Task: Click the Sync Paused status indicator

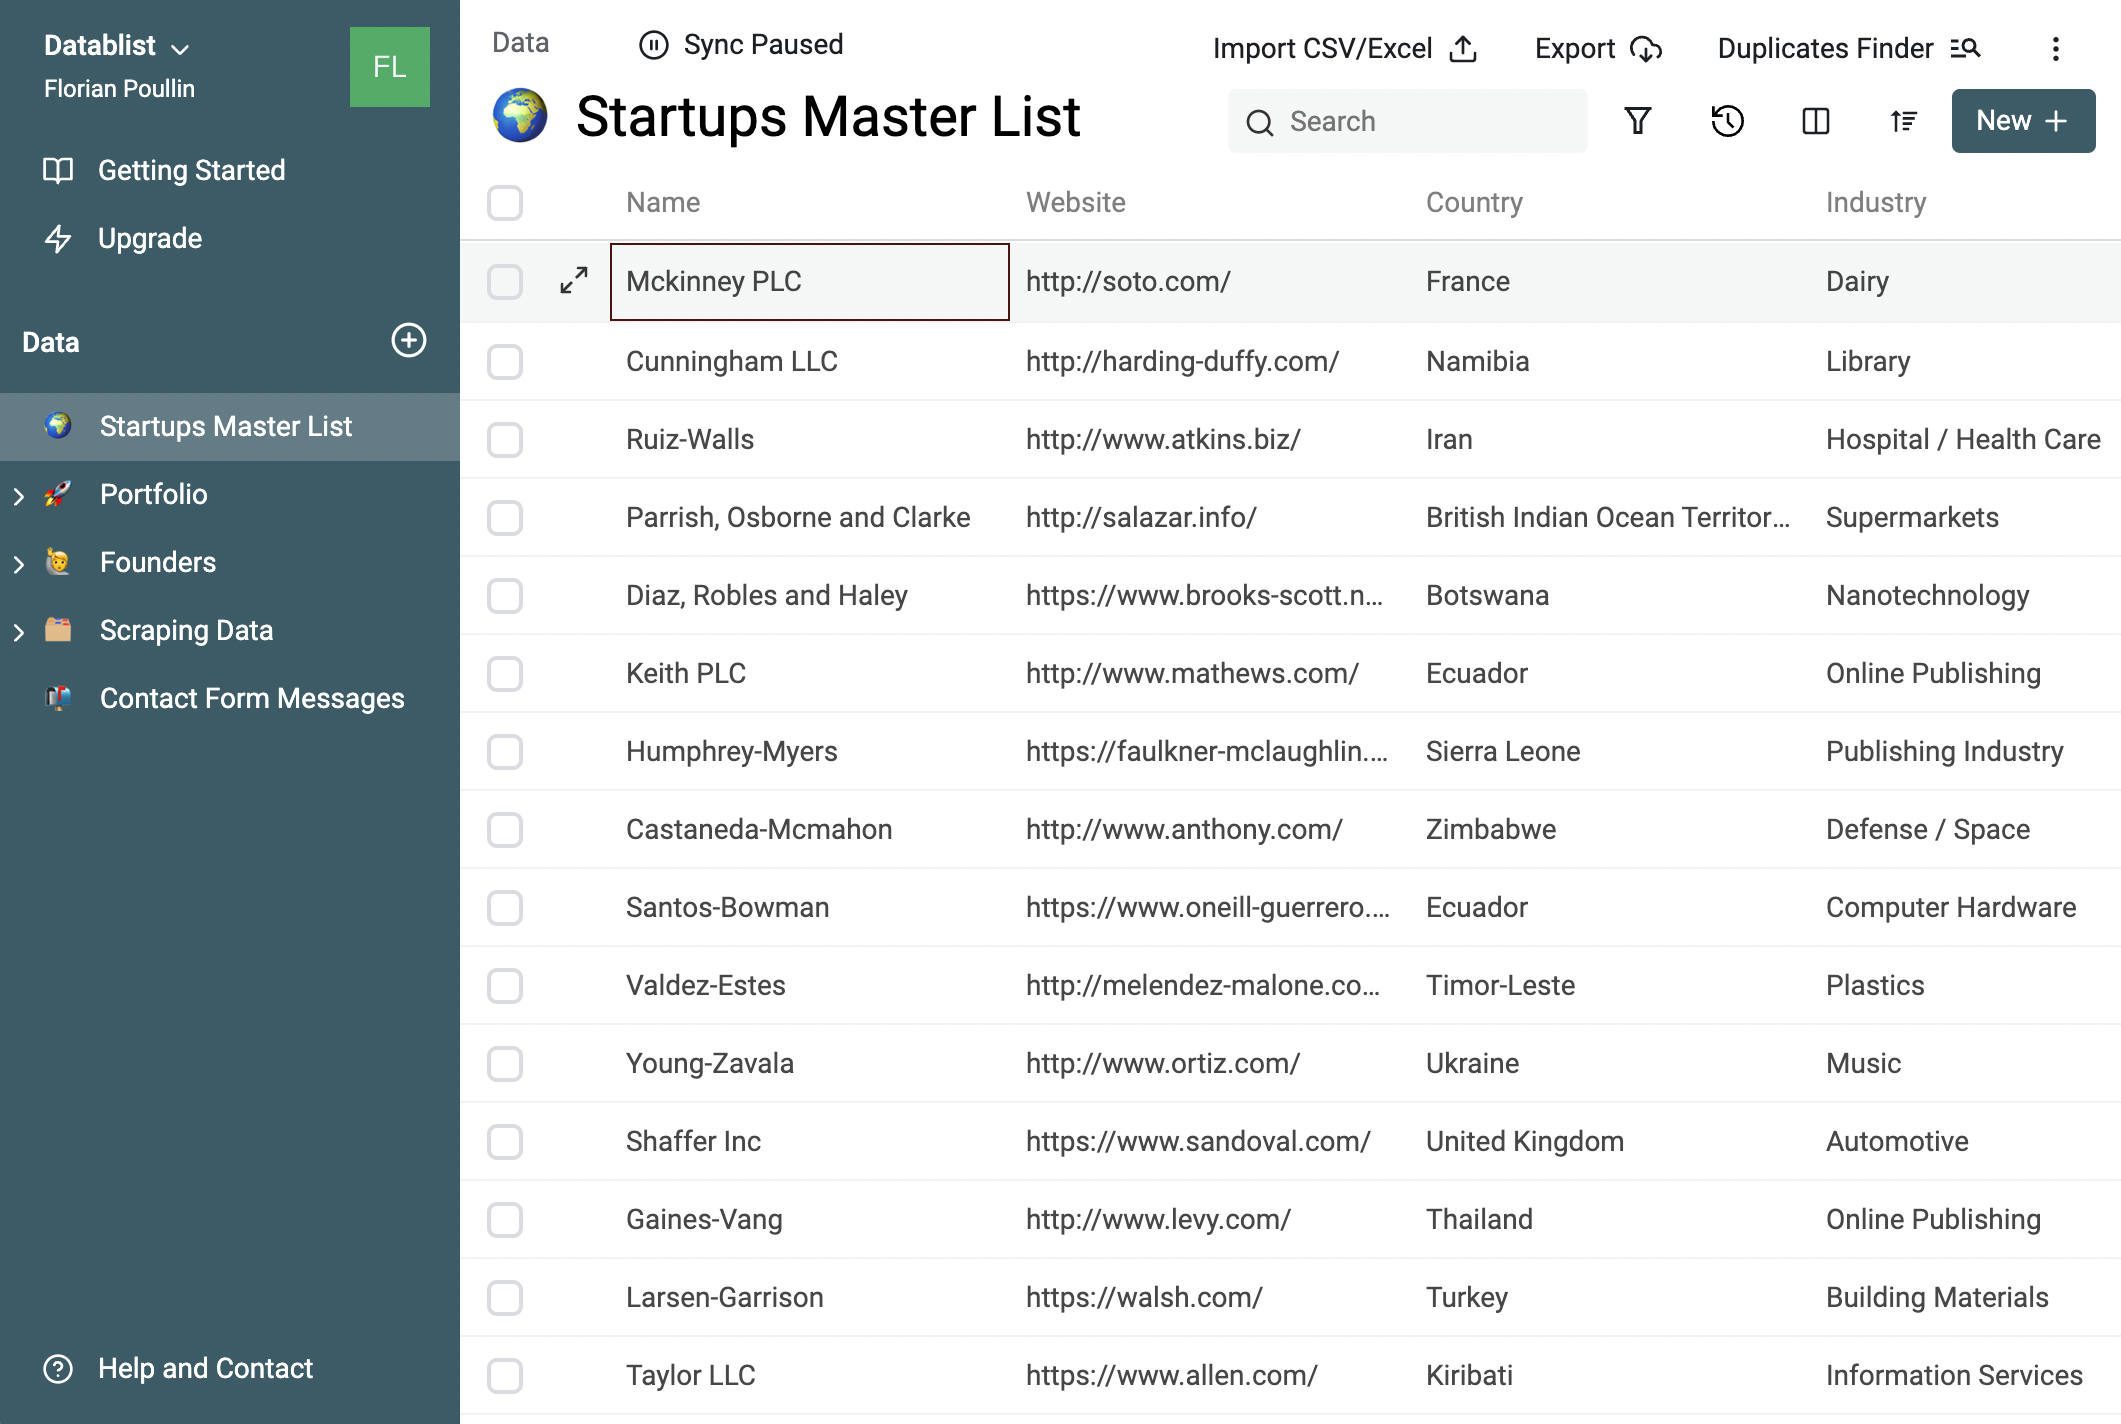Action: pos(740,43)
